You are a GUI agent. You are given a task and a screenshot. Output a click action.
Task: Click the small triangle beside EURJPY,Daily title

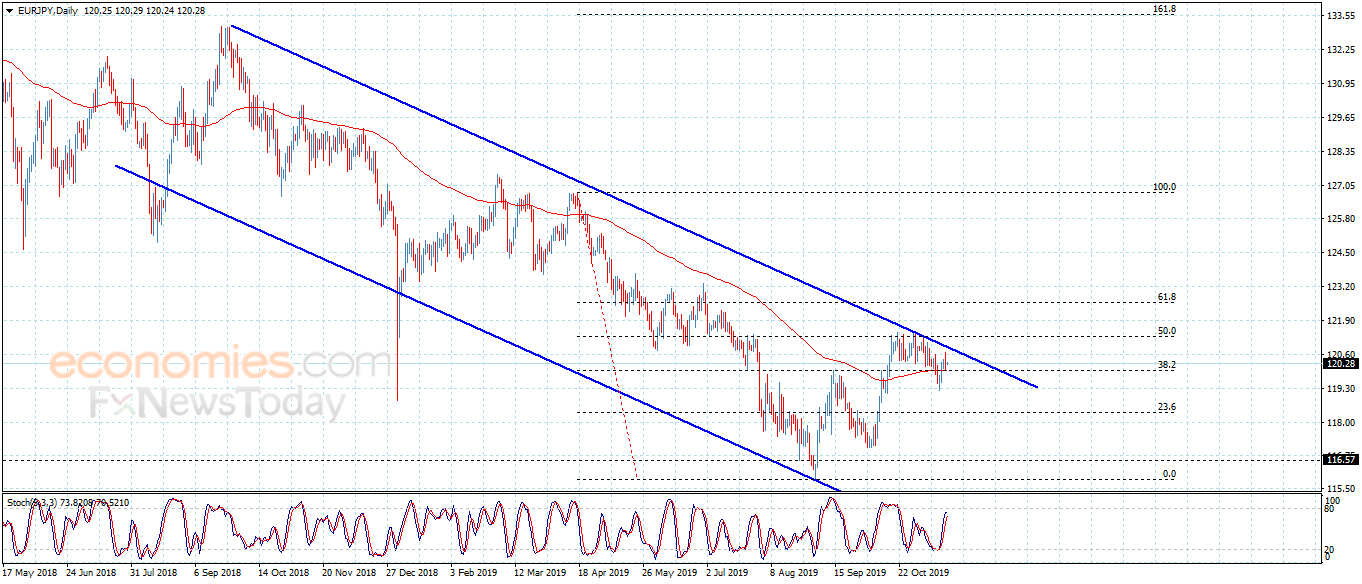point(9,9)
